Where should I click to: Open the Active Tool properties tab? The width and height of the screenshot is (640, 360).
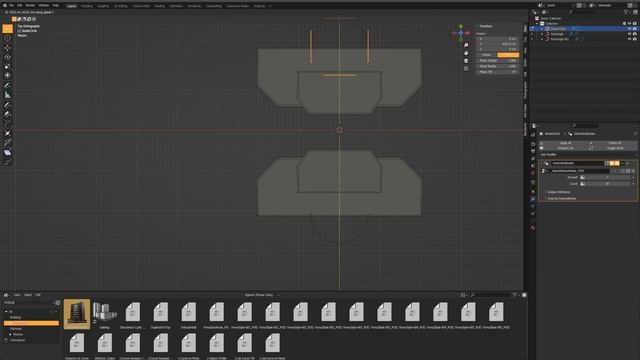(x=533, y=135)
